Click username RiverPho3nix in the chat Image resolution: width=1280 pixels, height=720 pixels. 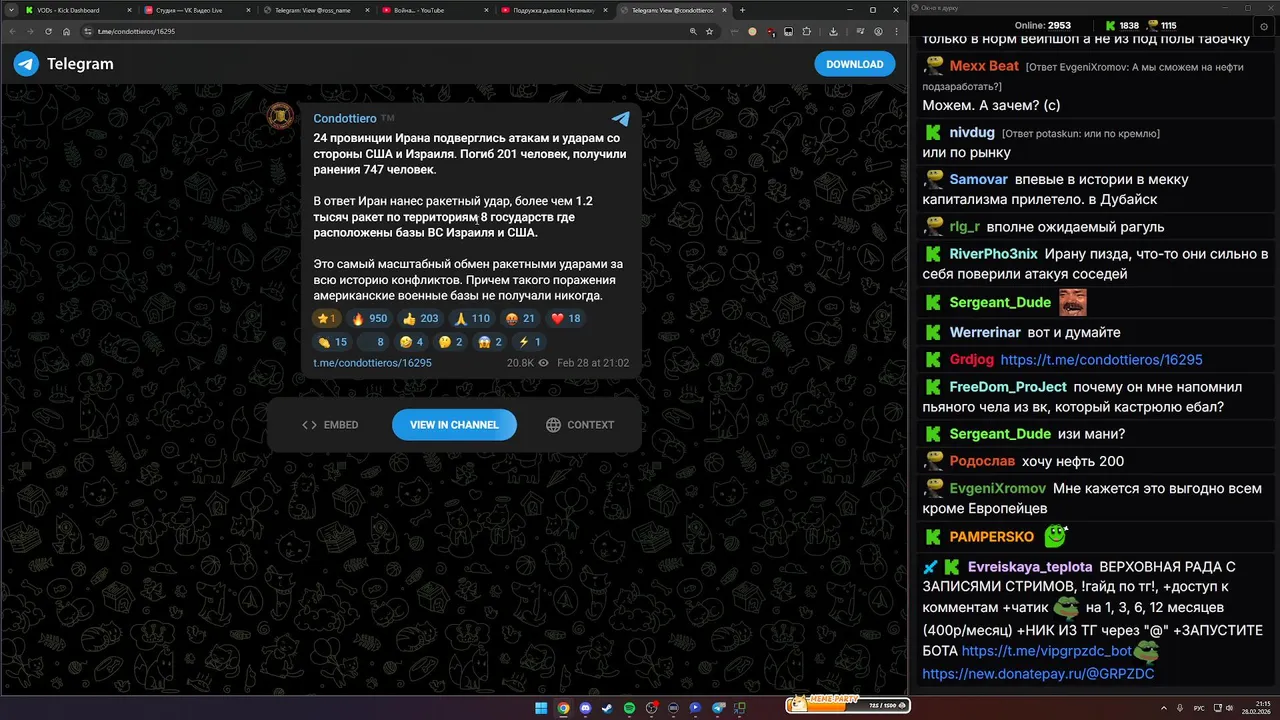coord(993,254)
